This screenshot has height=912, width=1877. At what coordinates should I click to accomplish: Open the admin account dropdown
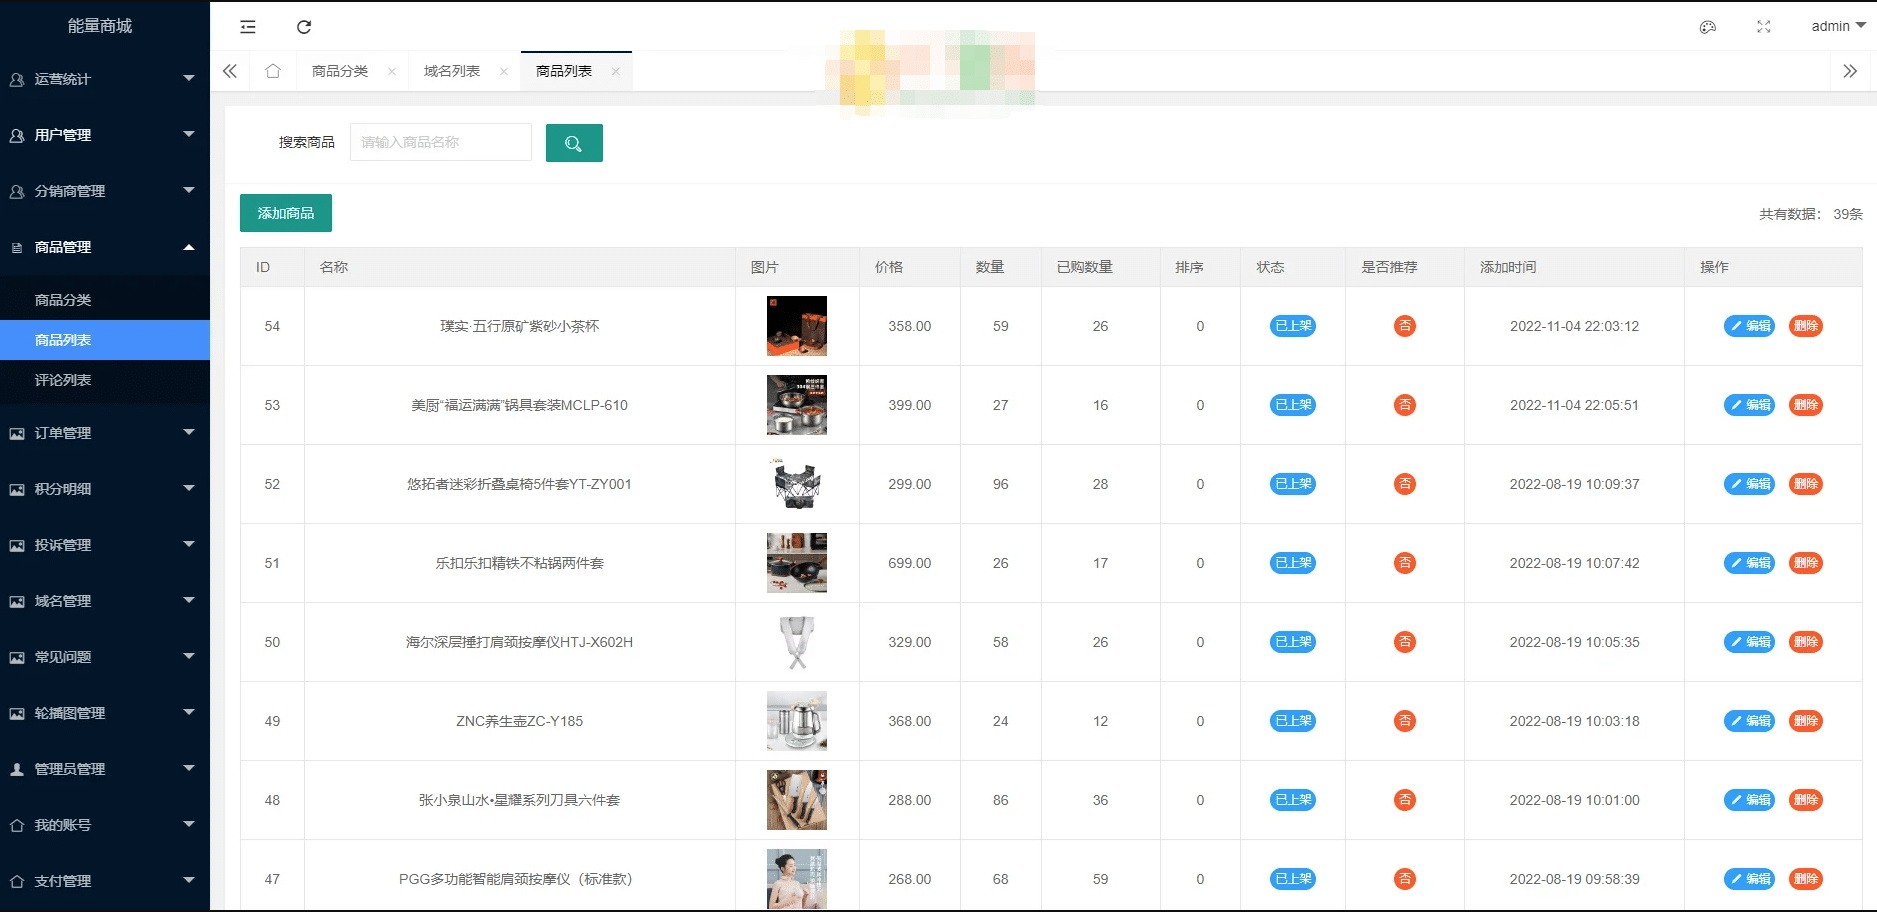1836,26
